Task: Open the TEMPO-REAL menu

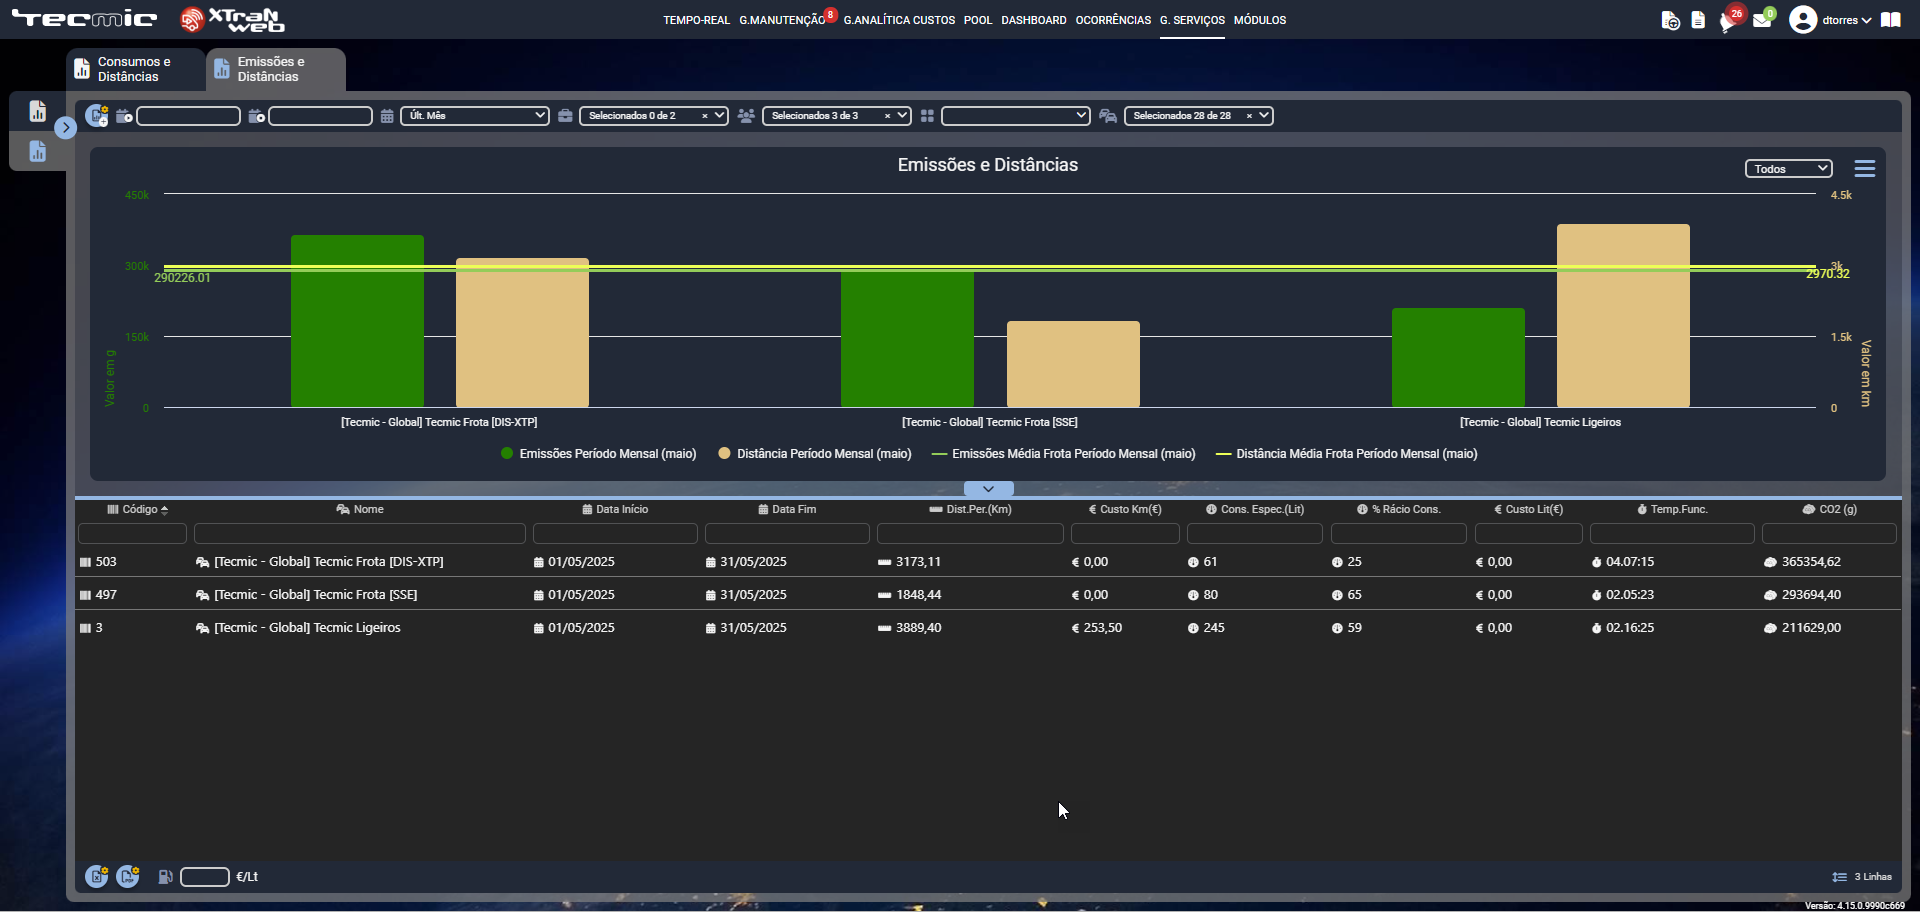Action: tap(696, 20)
